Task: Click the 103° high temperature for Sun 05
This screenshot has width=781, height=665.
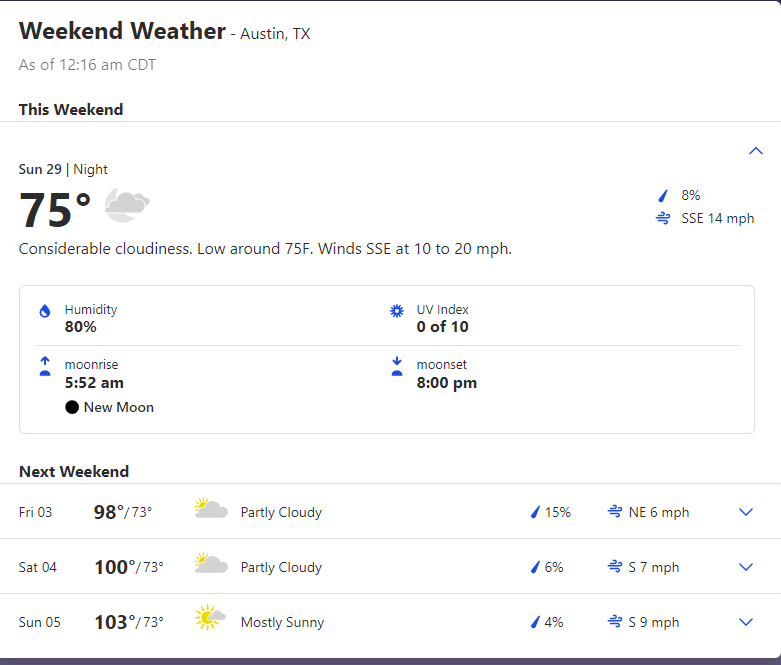Action: (113, 622)
